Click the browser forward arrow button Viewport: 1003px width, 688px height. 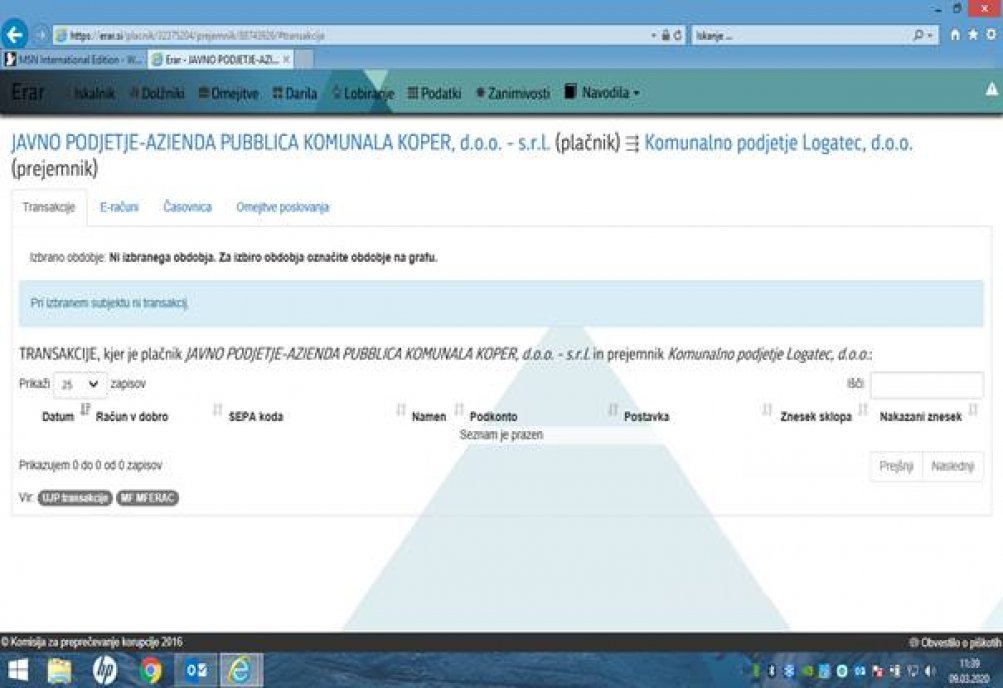point(40,35)
